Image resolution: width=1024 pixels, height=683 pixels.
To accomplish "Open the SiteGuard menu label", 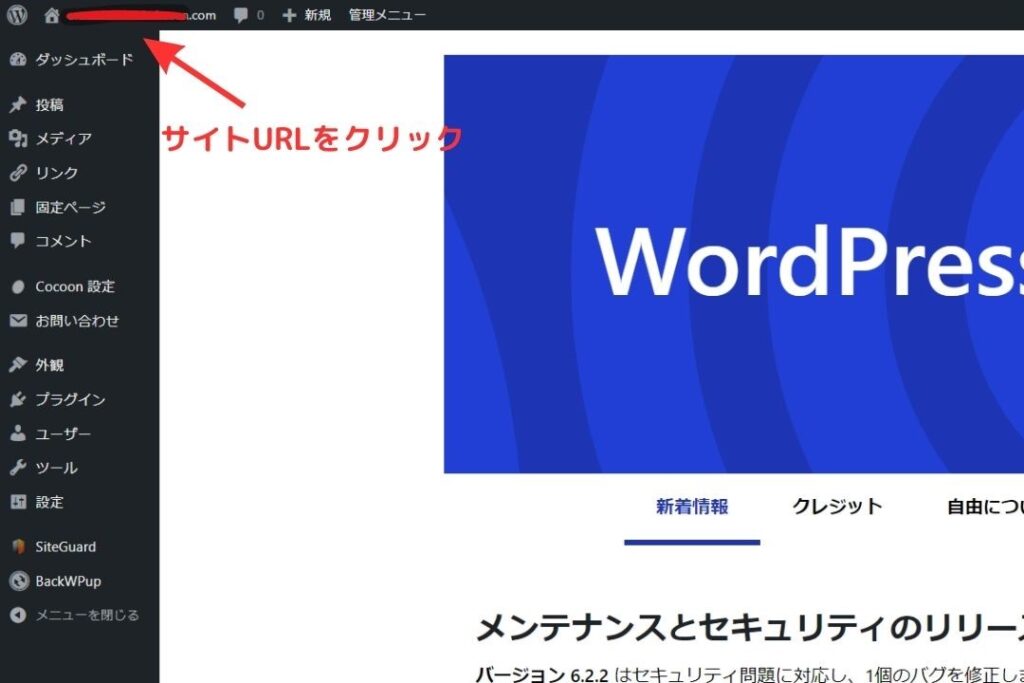I will (x=65, y=547).
